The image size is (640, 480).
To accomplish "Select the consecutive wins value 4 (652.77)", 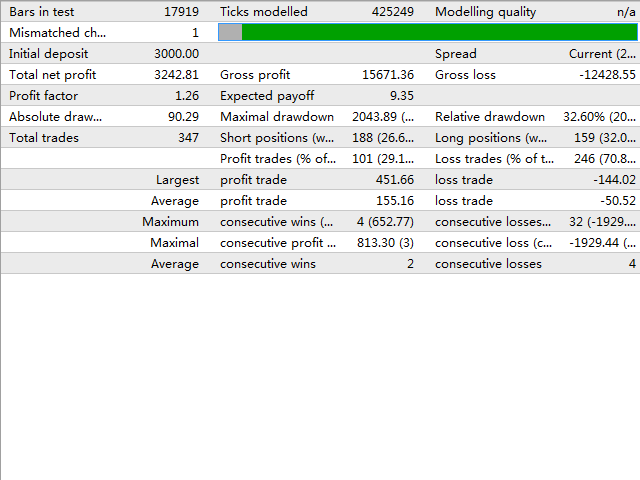I will tap(385, 222).
